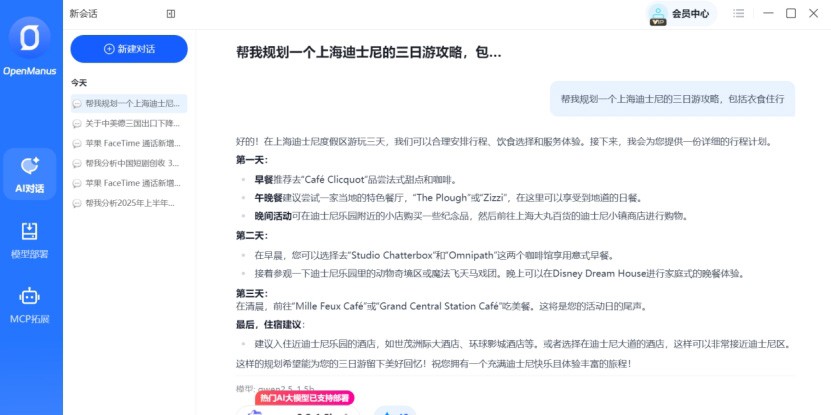Click the 今天 date group label

[x=79, y=82]
